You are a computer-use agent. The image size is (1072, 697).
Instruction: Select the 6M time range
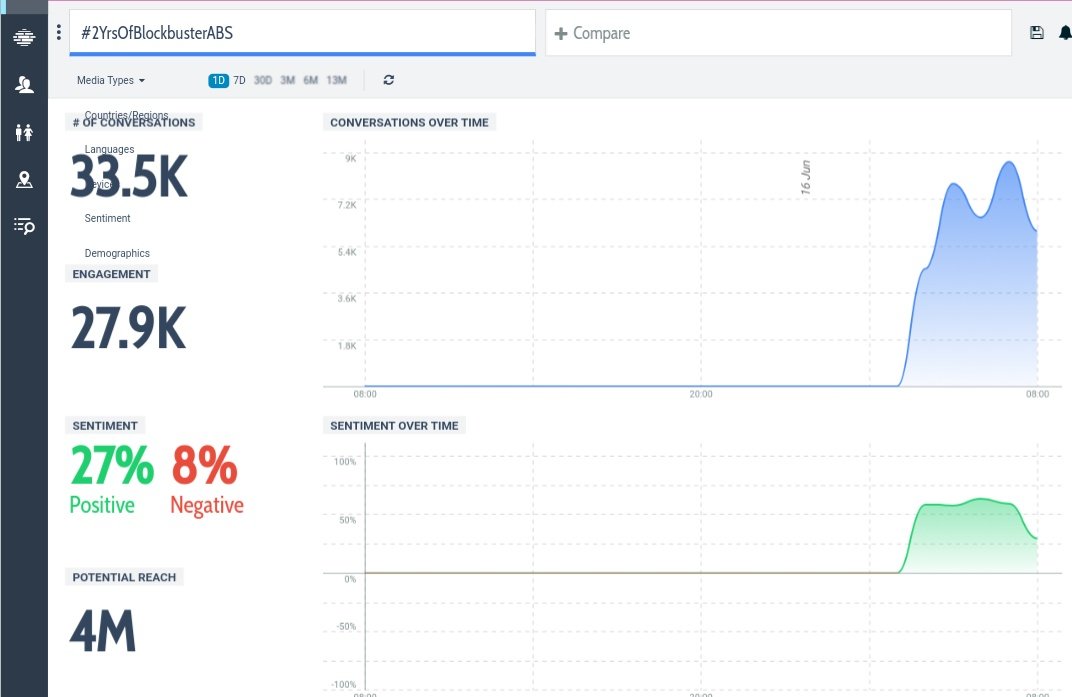[x=310, y=80]
